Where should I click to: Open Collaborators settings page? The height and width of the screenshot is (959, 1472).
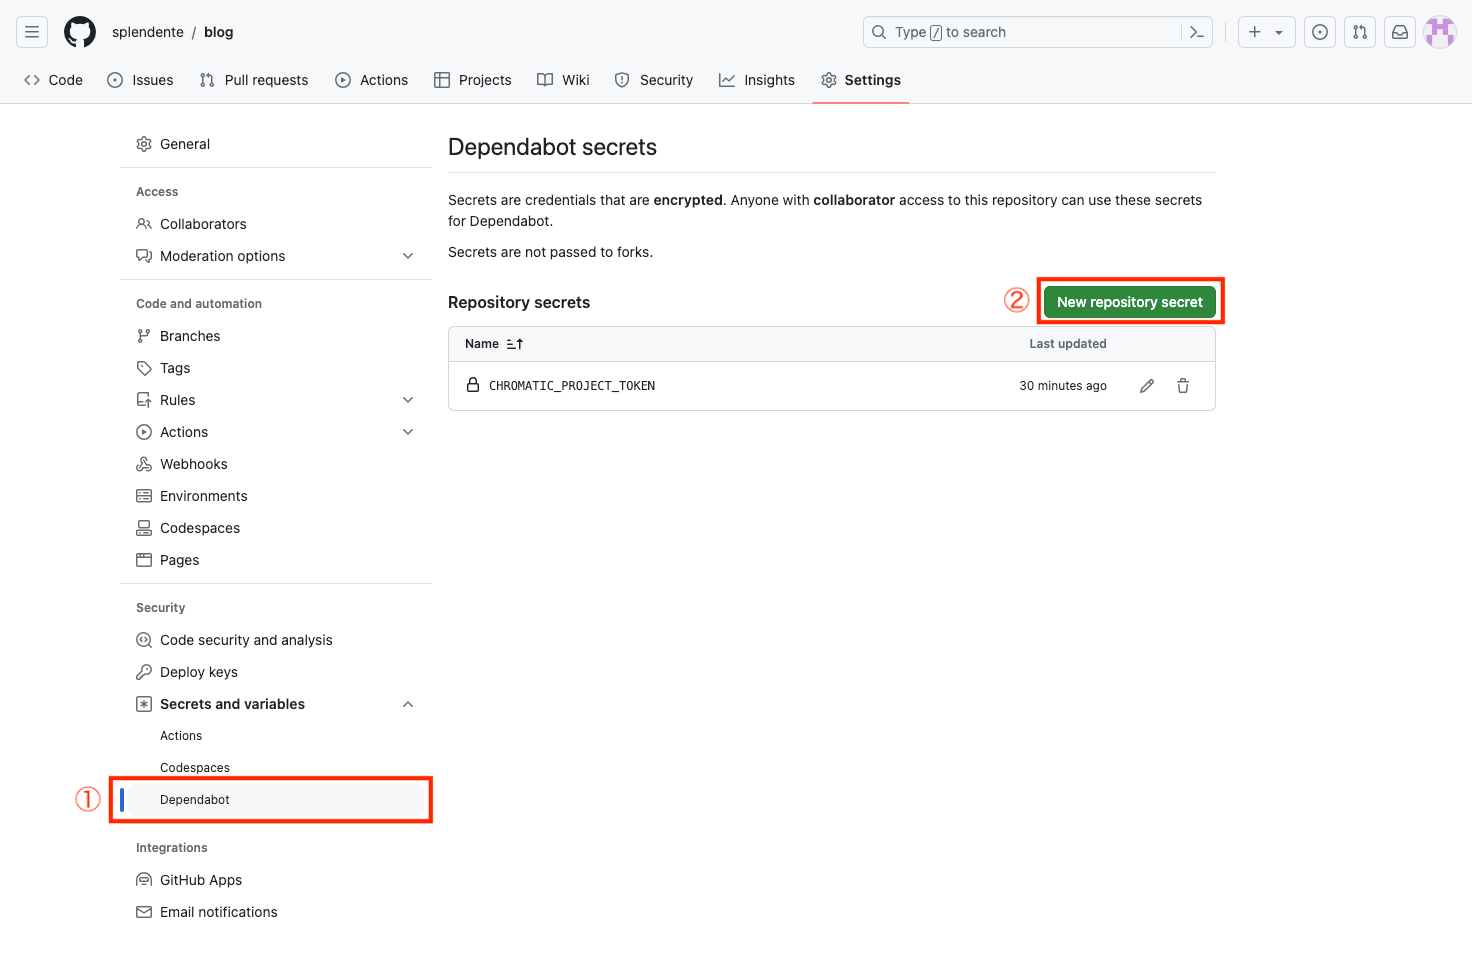[x=276, y=224]
